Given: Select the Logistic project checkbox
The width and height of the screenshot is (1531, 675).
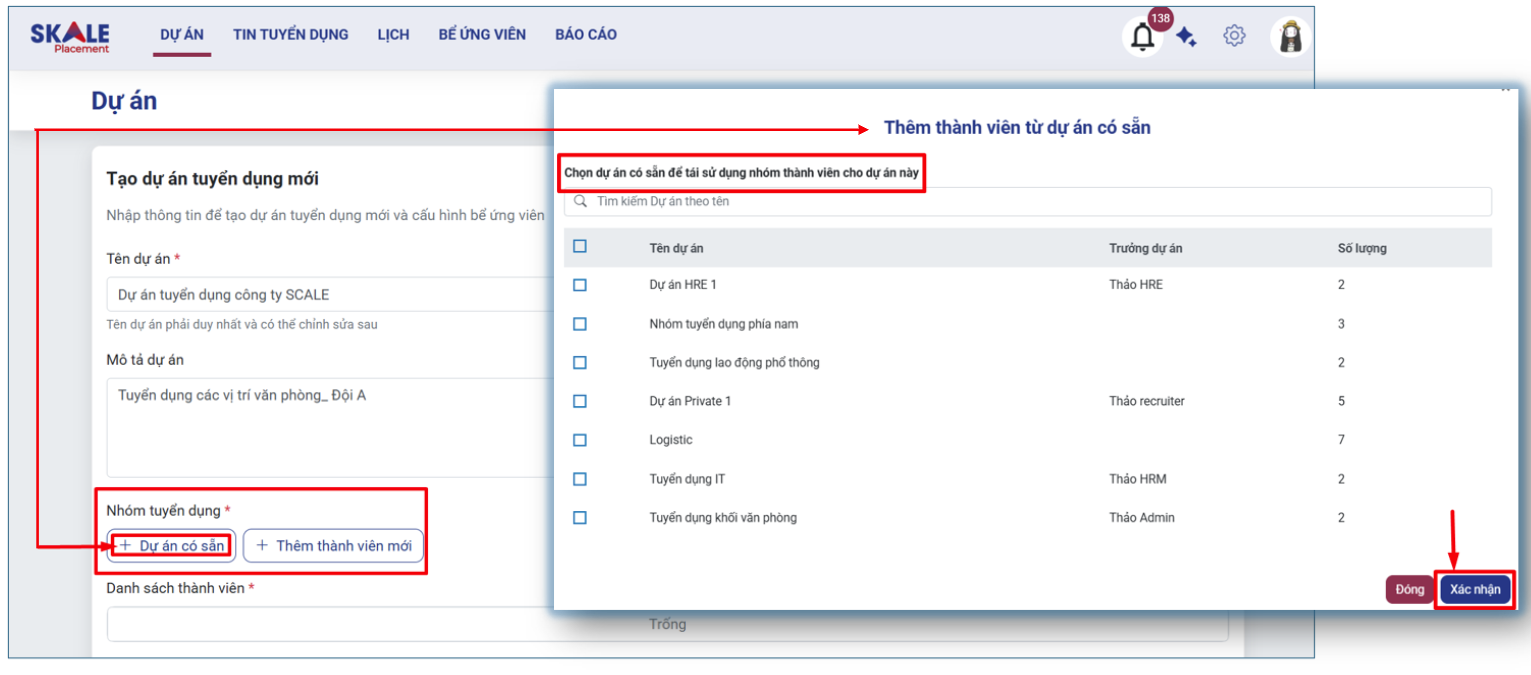Looking at the screenshot, I should tap(580, 440).
